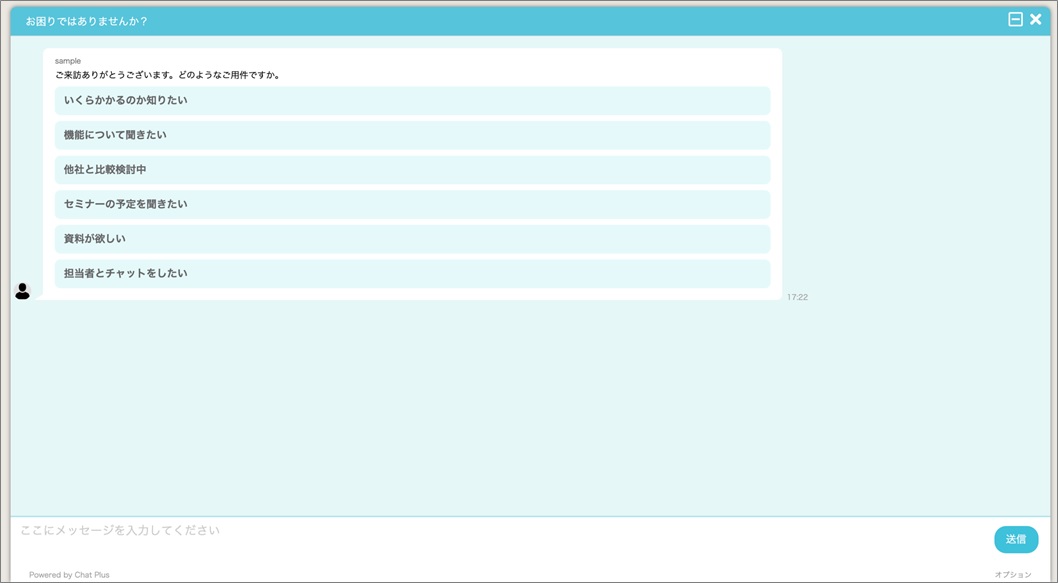Choose "セミナーの予定を聞きたい" option

point(412,204)
